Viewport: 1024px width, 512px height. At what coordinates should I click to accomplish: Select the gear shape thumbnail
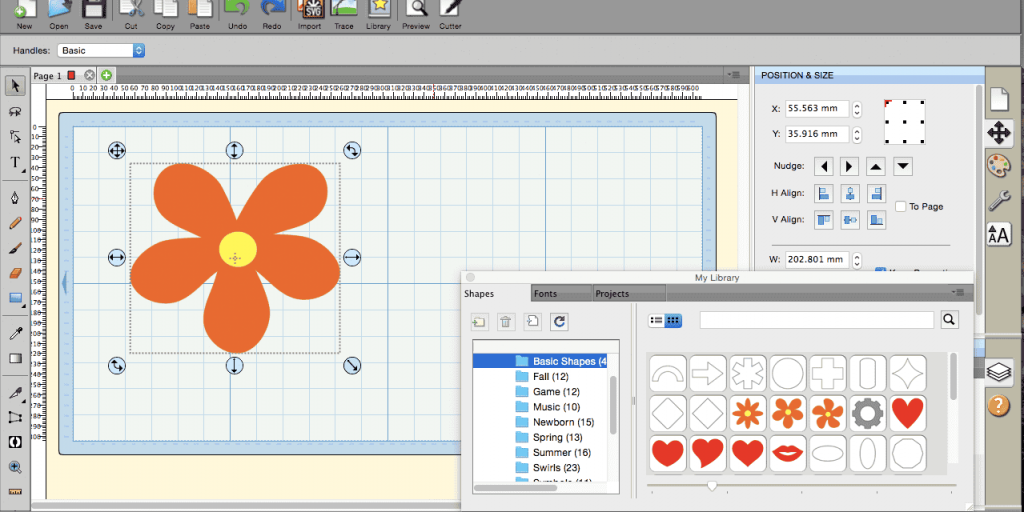[x=868, y=413]
